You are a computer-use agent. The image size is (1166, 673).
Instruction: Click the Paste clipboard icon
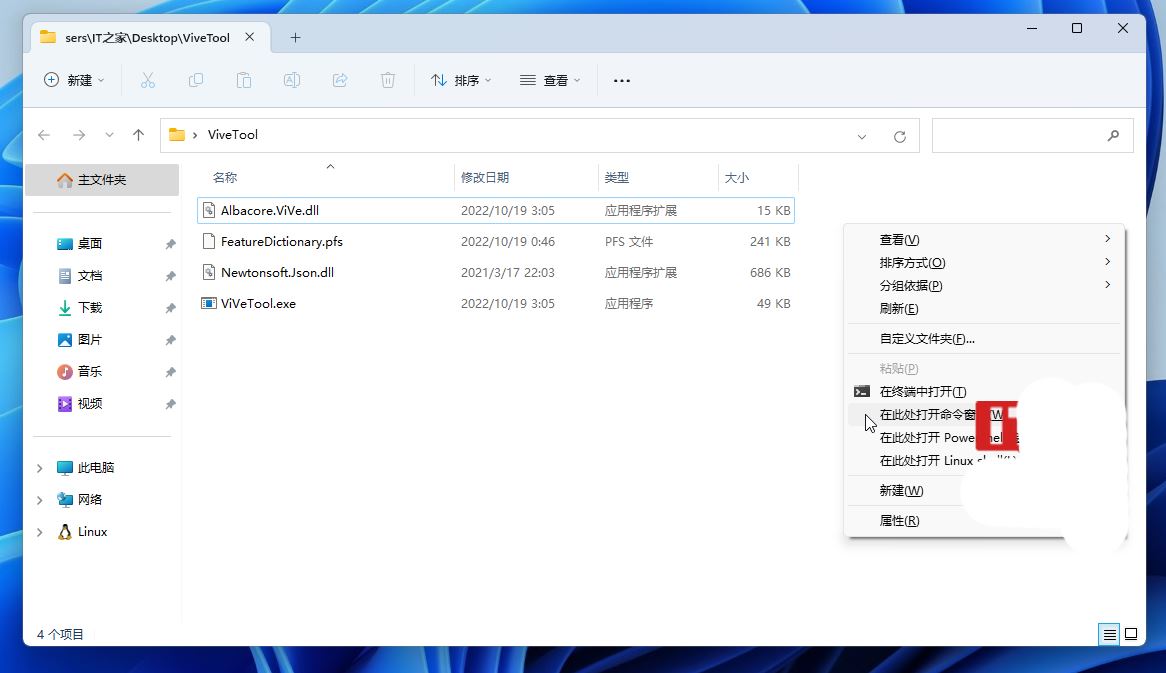244,80
